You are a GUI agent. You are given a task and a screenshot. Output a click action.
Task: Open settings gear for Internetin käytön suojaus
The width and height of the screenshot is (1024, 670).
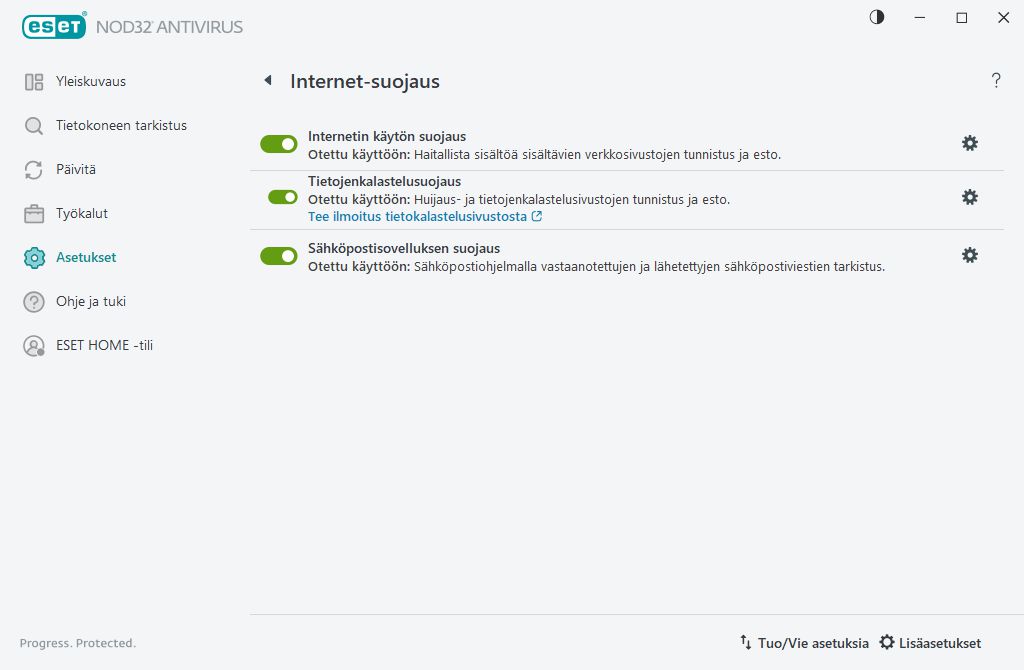(x=969, y=143)
